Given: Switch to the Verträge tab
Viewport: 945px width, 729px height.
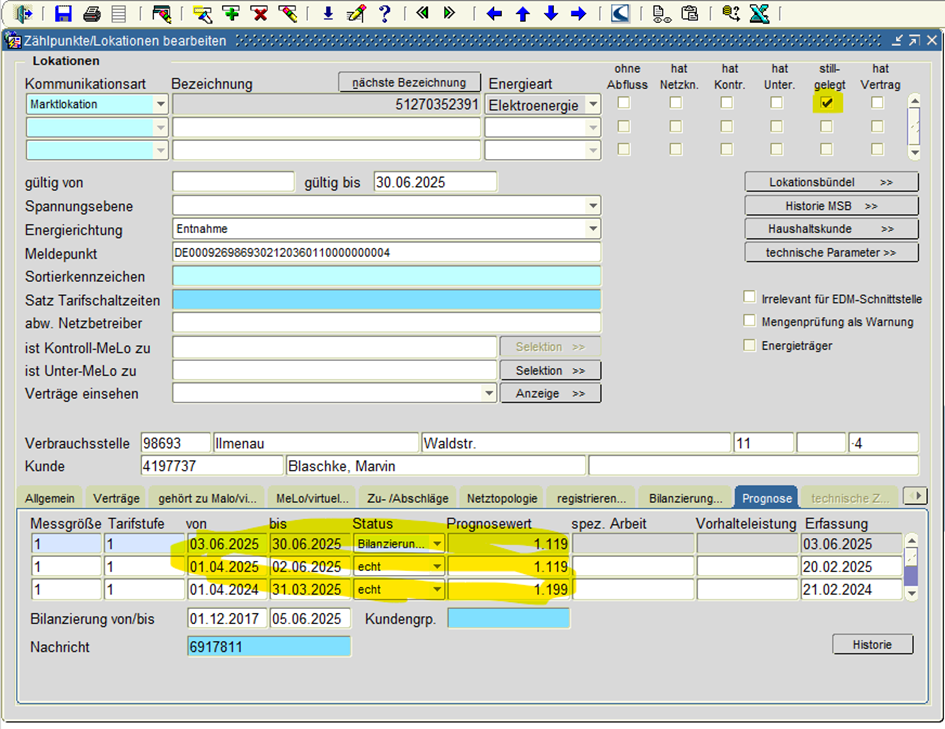Looking at the screenshot, I should pyautogui.click(x=117, y=497).
